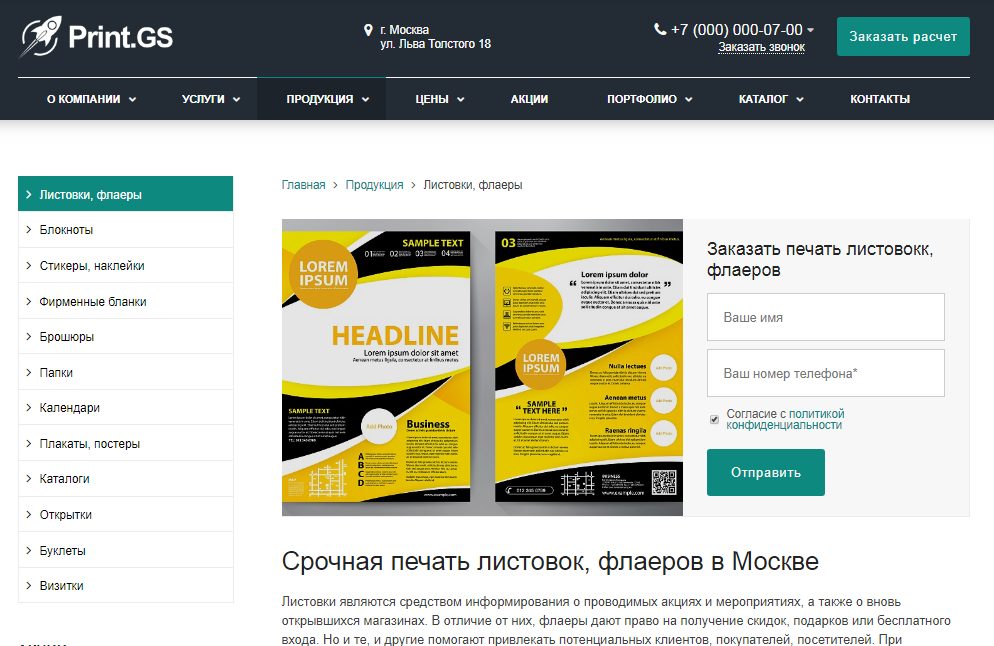Screen dimensions: 994x646
Task: Toggle the privacy policy consent checkbox
Action: pos(714,420)
